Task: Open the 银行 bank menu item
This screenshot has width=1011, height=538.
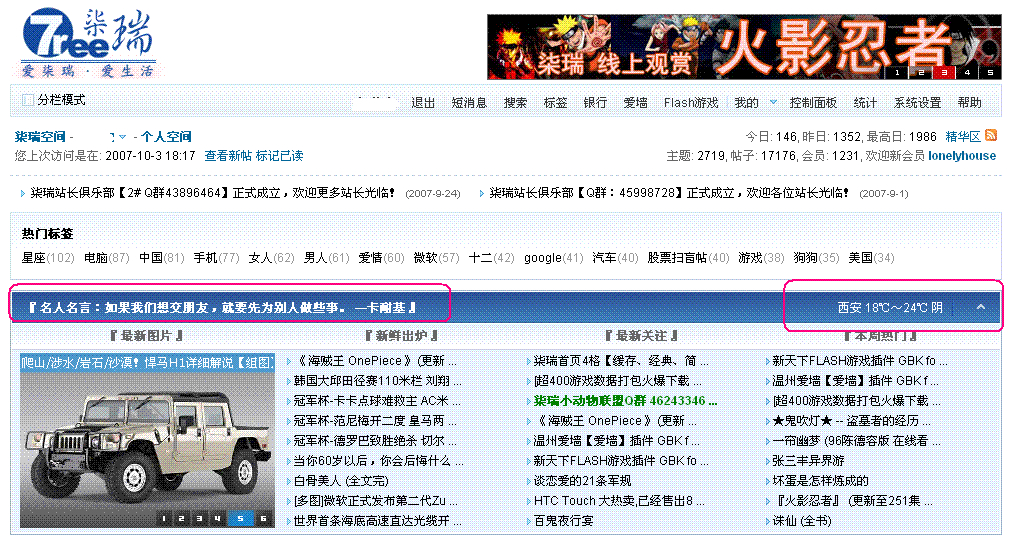Action: point(595,103)
